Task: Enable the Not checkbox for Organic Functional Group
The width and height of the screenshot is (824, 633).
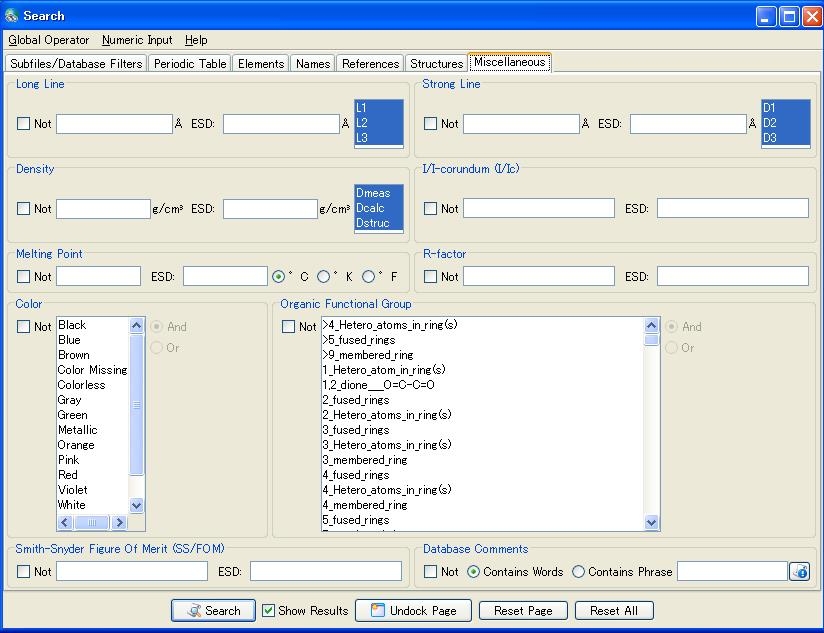Action: click(288, 326)
